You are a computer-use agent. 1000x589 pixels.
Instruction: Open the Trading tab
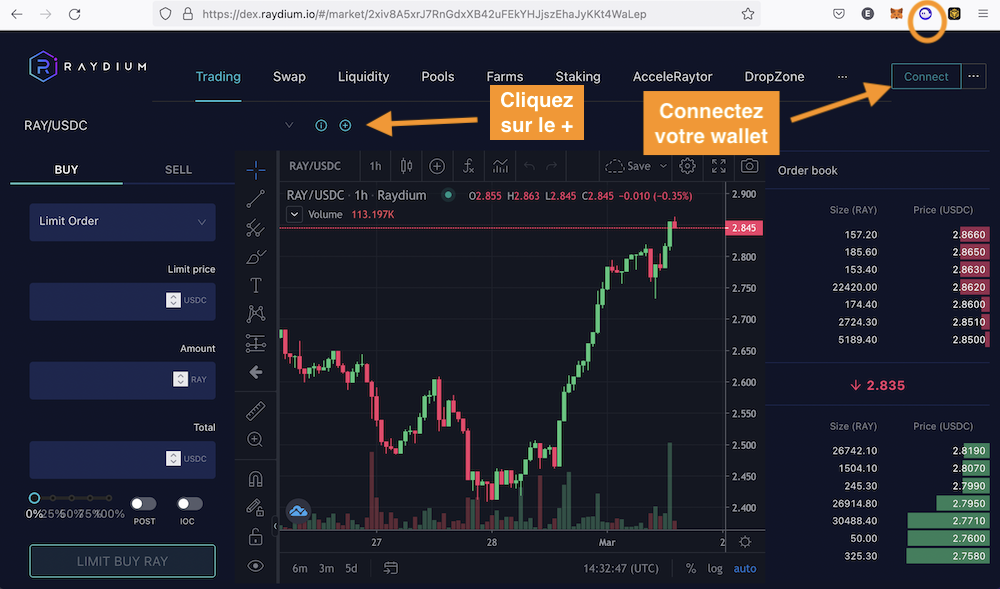pos(218,76)
